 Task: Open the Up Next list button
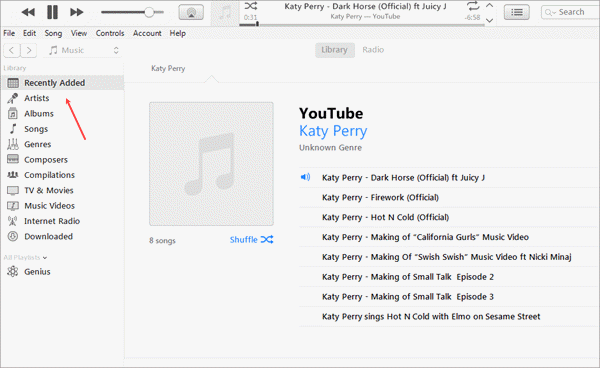(x=517, y=13)
